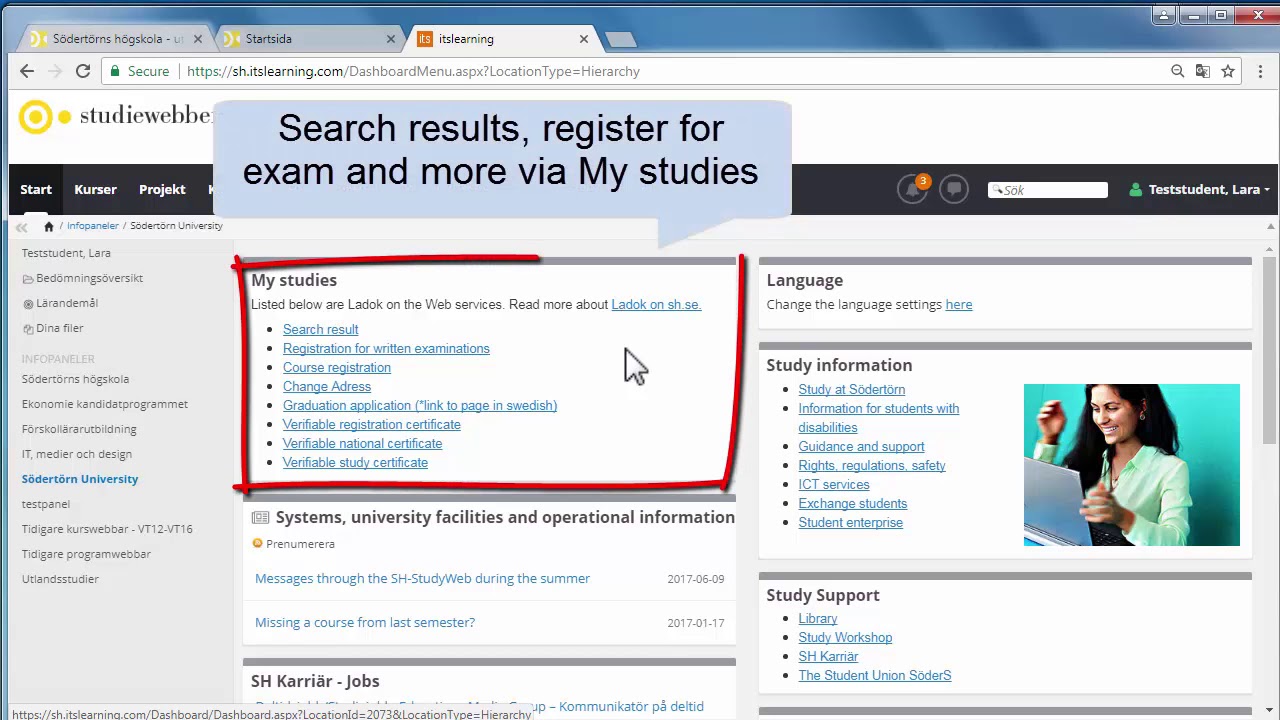Open Teststudent, Lara user dropdown
The width and height of the screenshot is (1280, 720).
1199,189
